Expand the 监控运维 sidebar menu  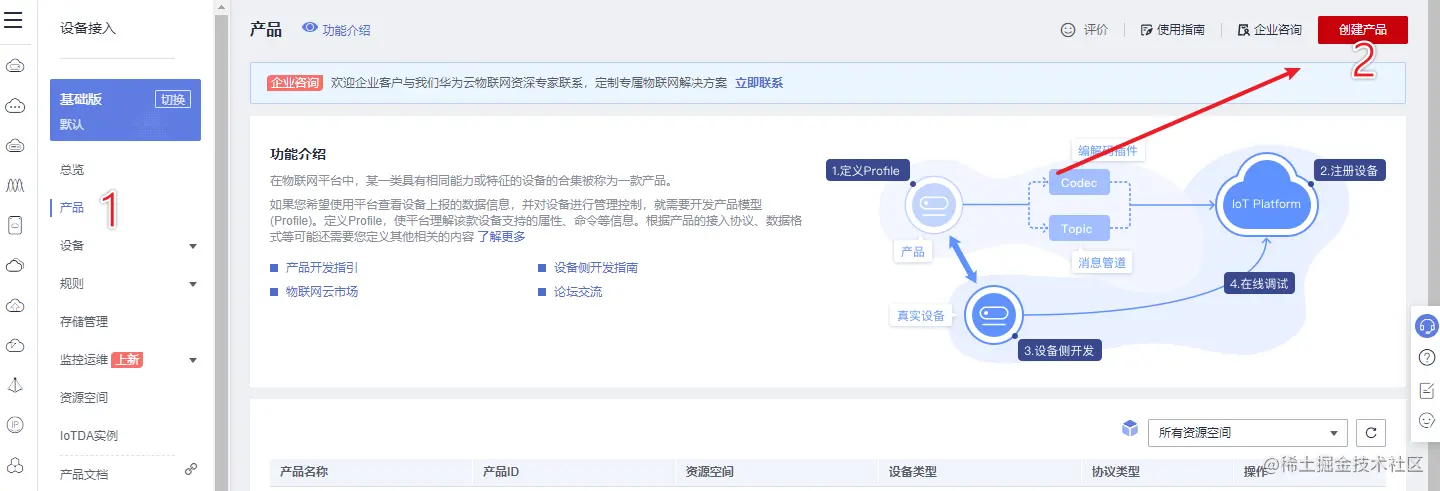(125, 360)
